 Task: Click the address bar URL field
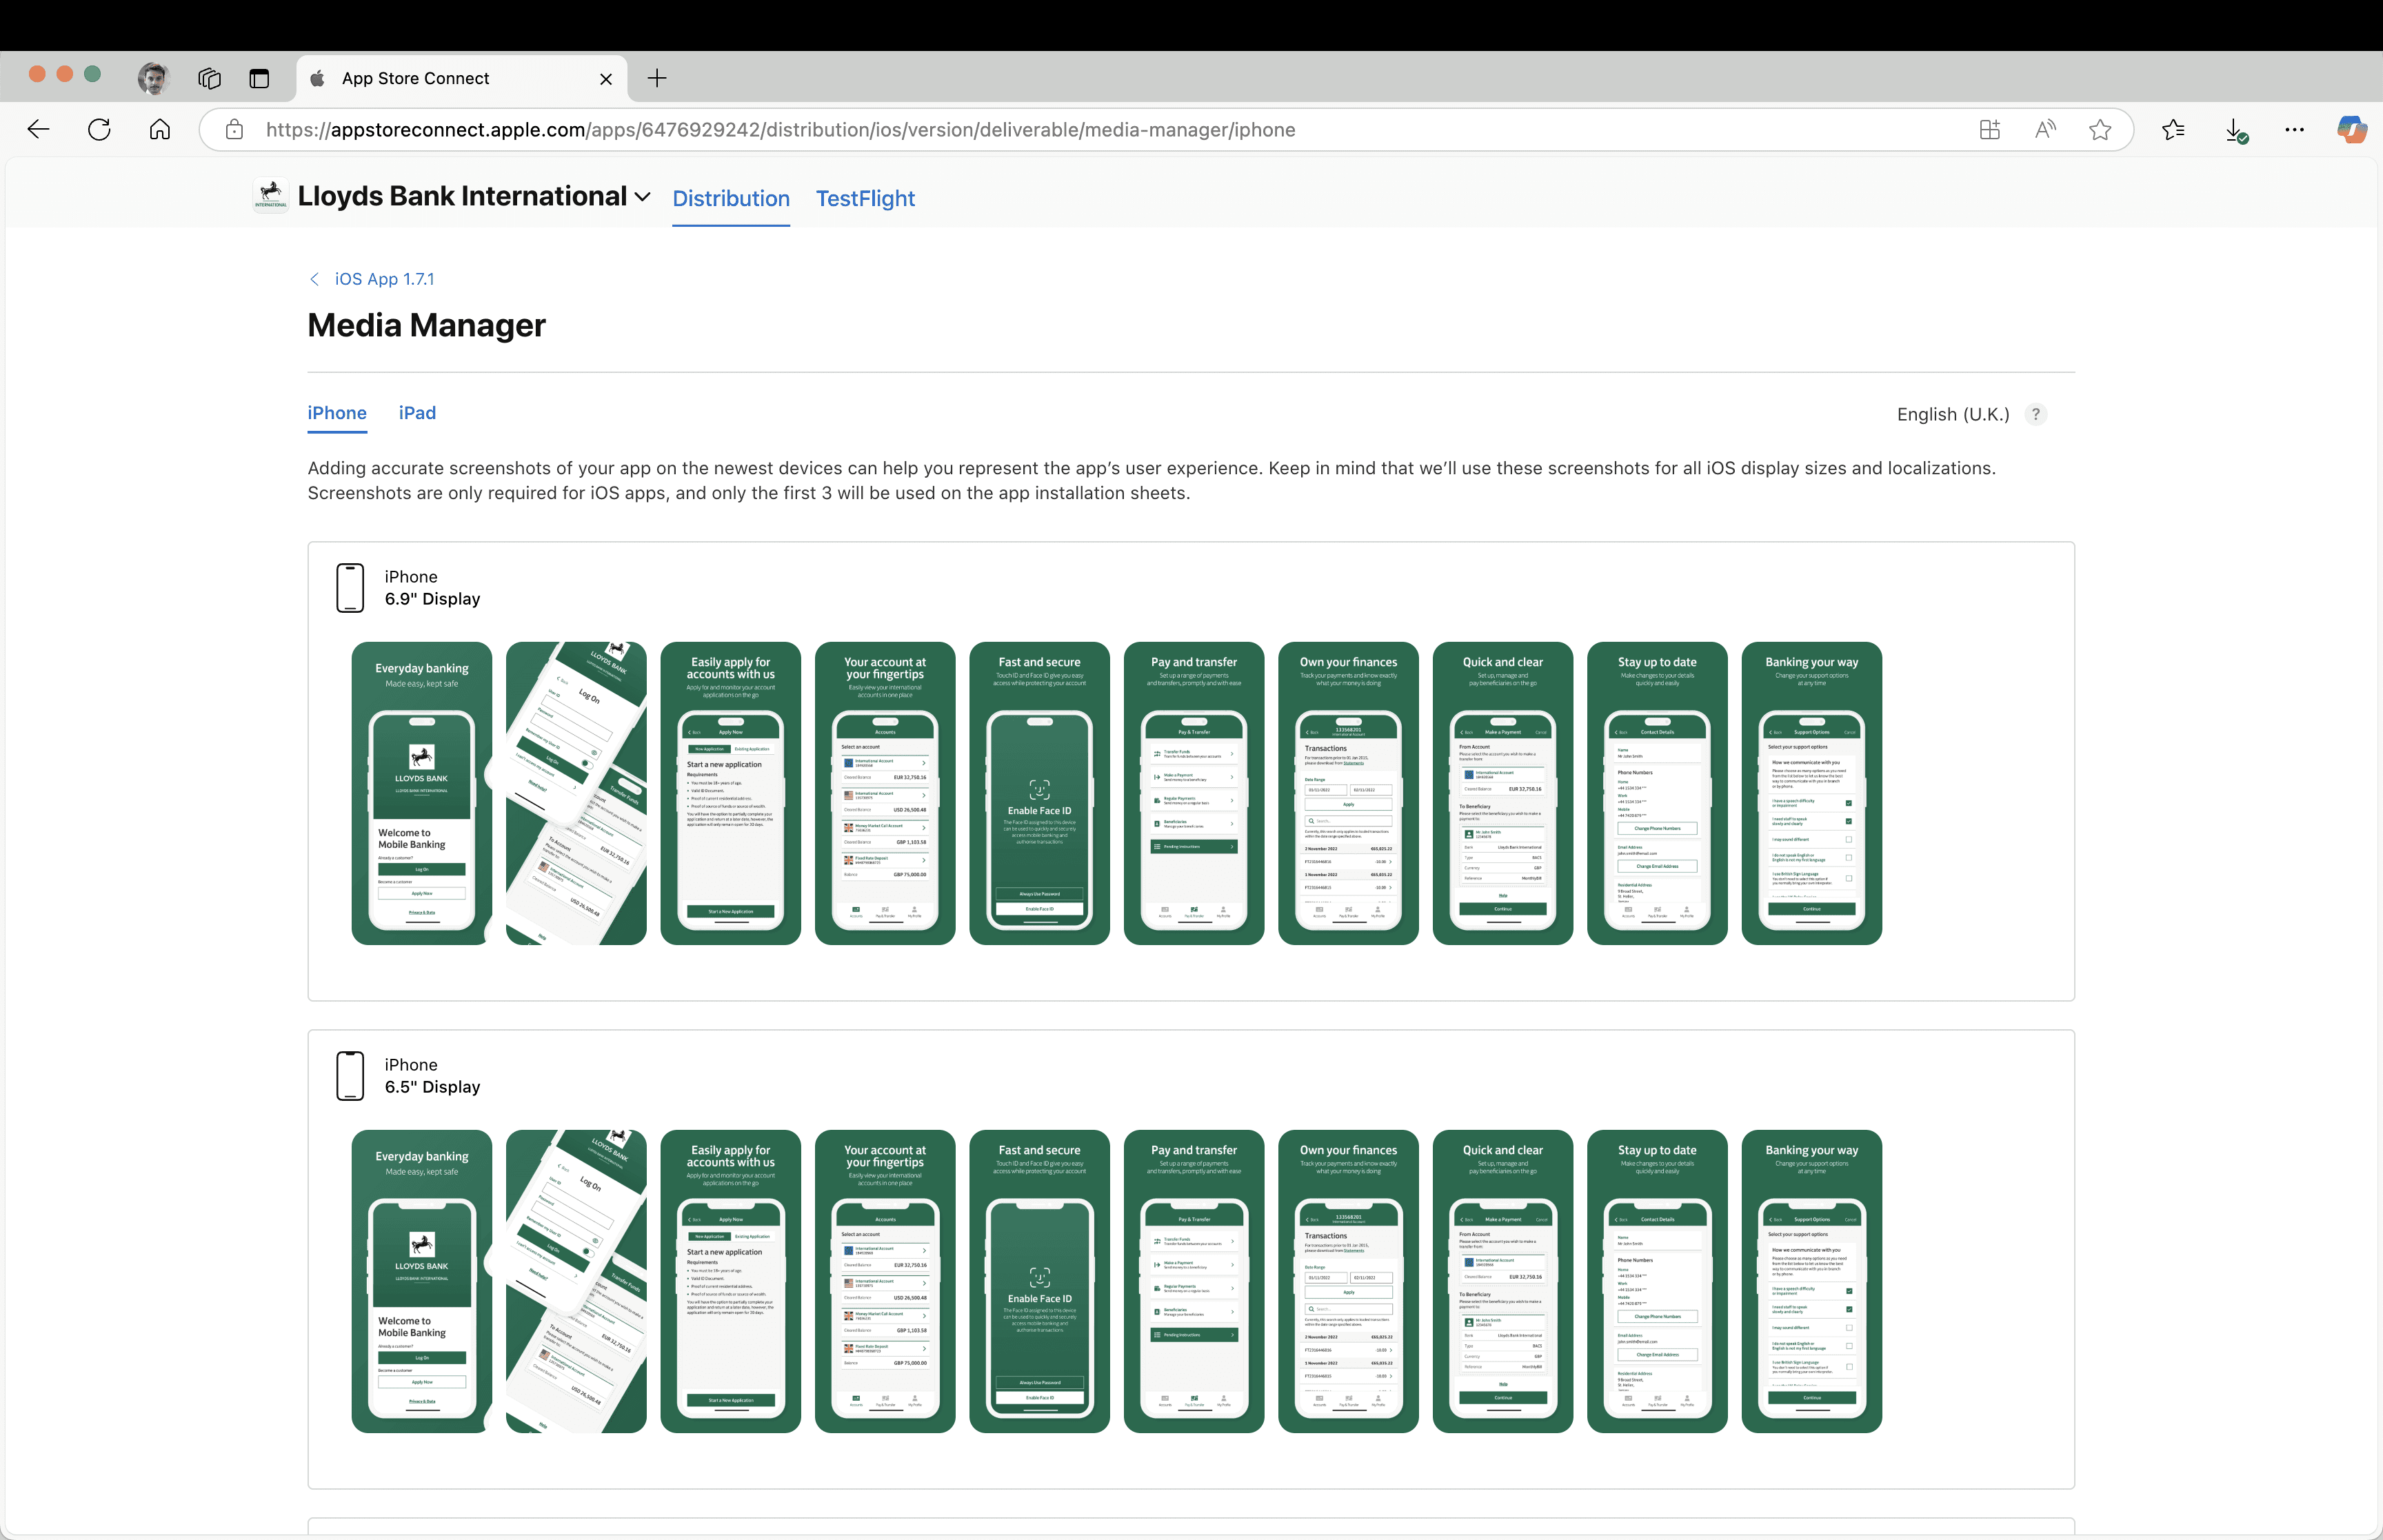[x=780, y=130]
